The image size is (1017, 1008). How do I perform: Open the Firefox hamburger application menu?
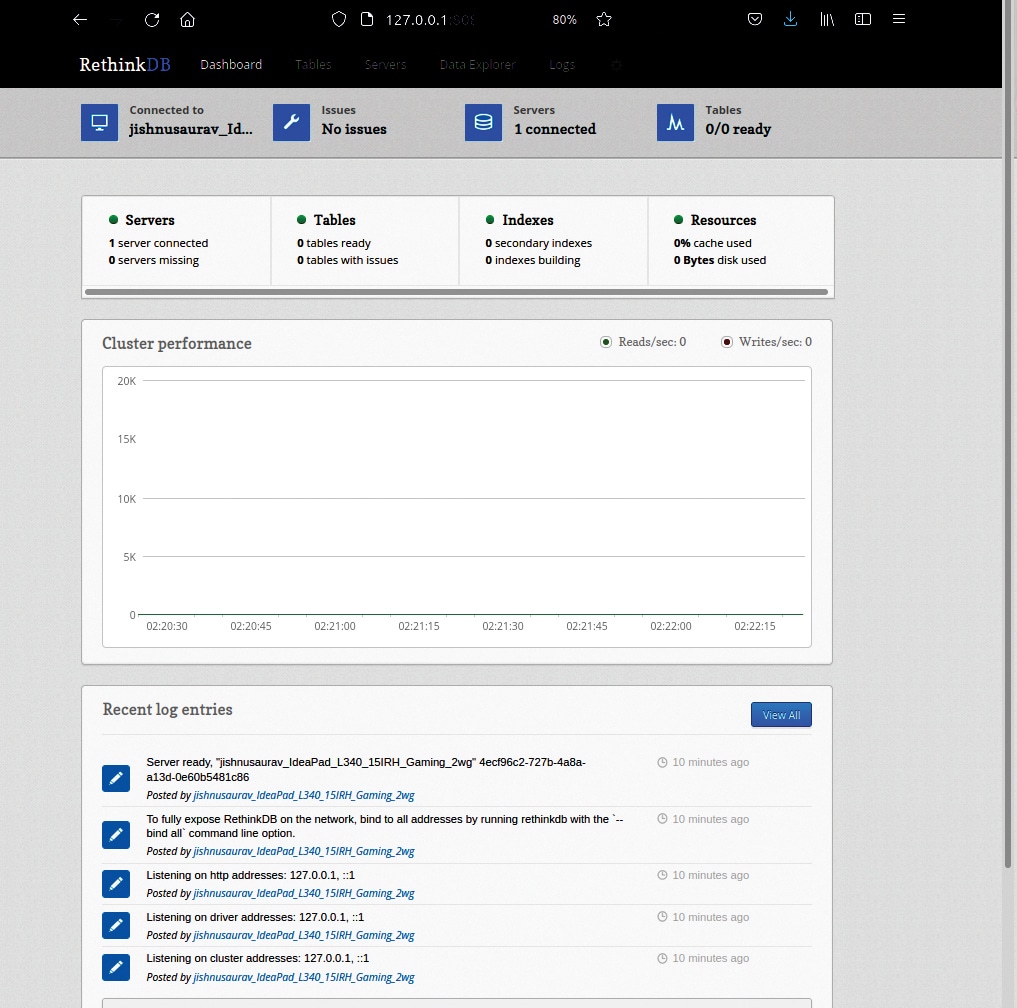click(x=899, y=19)
